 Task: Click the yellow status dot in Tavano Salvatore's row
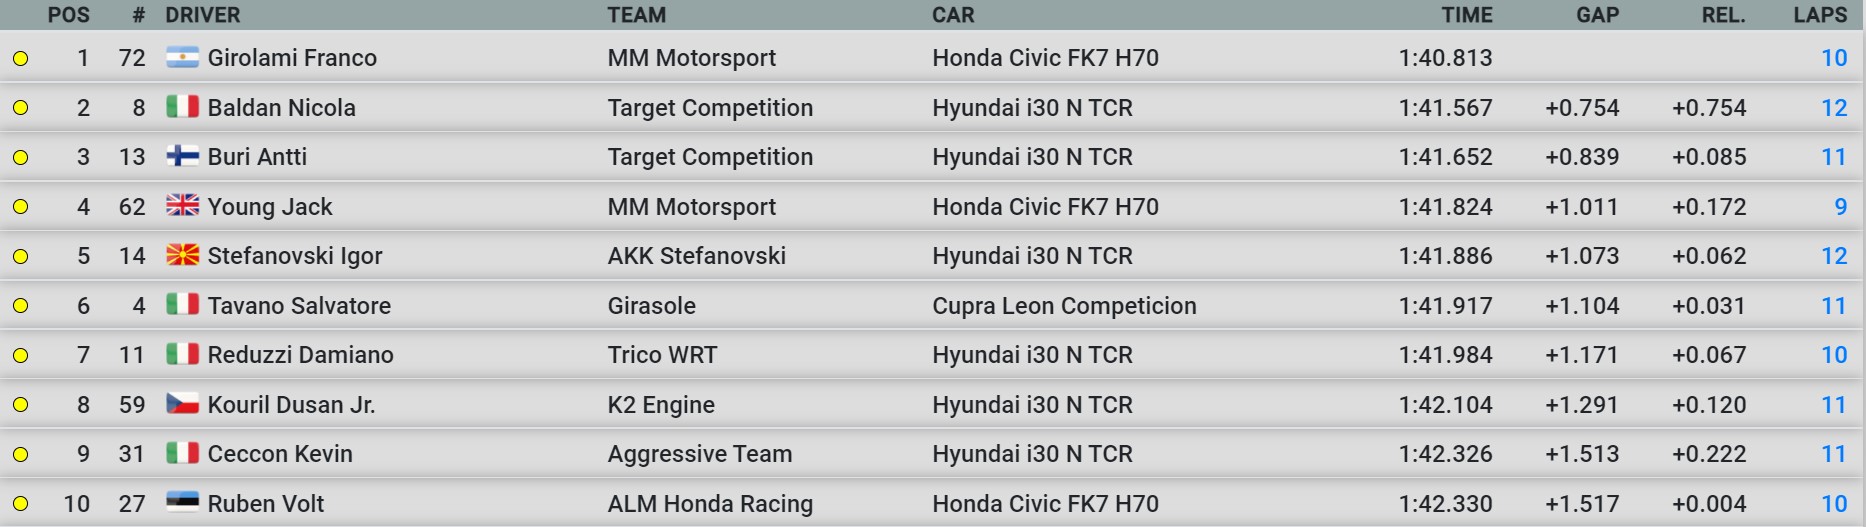point(20,306)
